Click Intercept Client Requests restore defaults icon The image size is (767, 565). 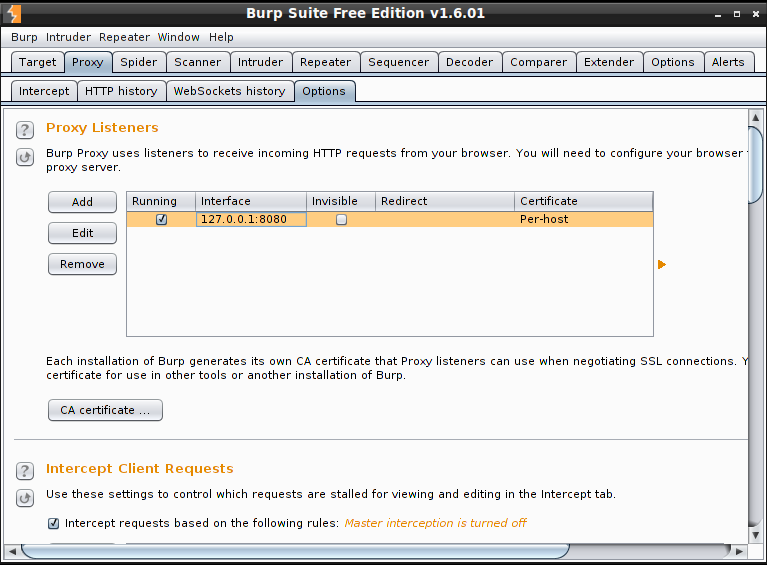(25, 498)
